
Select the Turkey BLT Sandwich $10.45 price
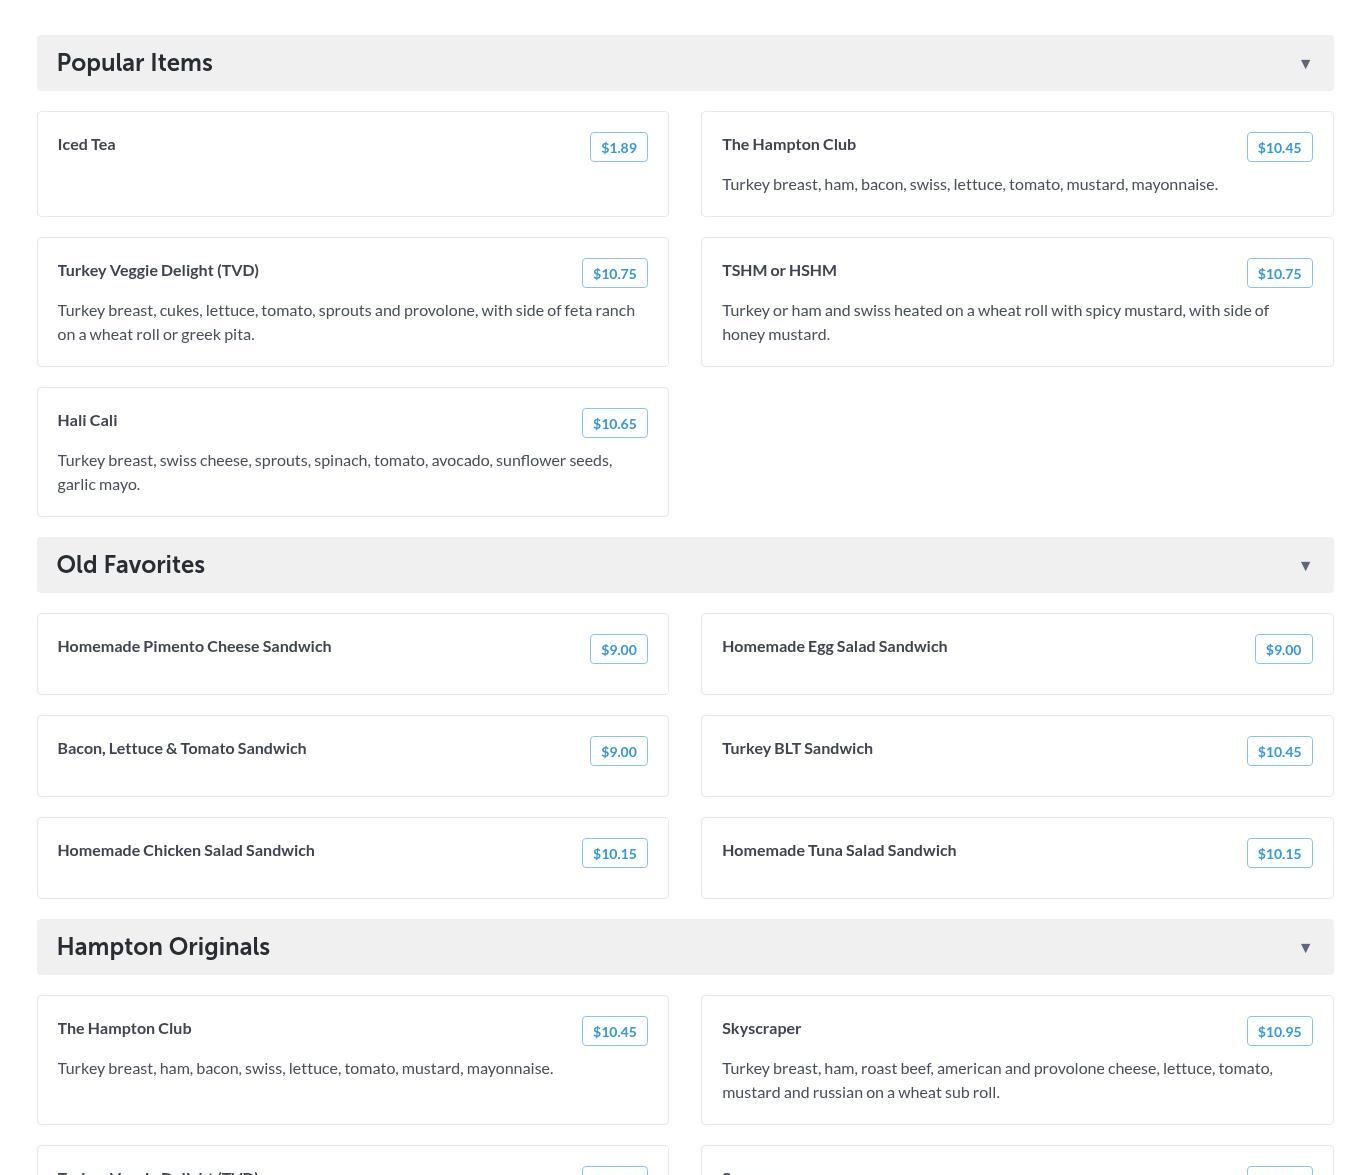coord(1279,752)
